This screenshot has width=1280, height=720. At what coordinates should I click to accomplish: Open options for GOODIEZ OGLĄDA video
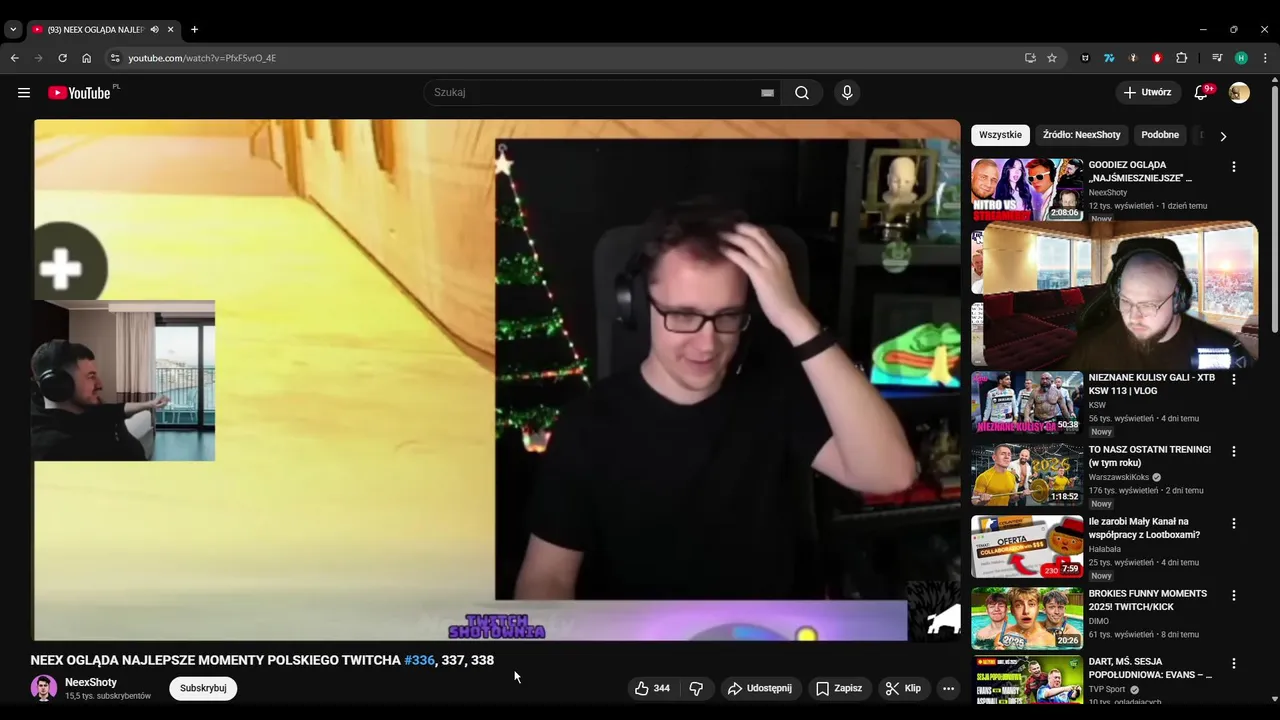(1233, 167)
